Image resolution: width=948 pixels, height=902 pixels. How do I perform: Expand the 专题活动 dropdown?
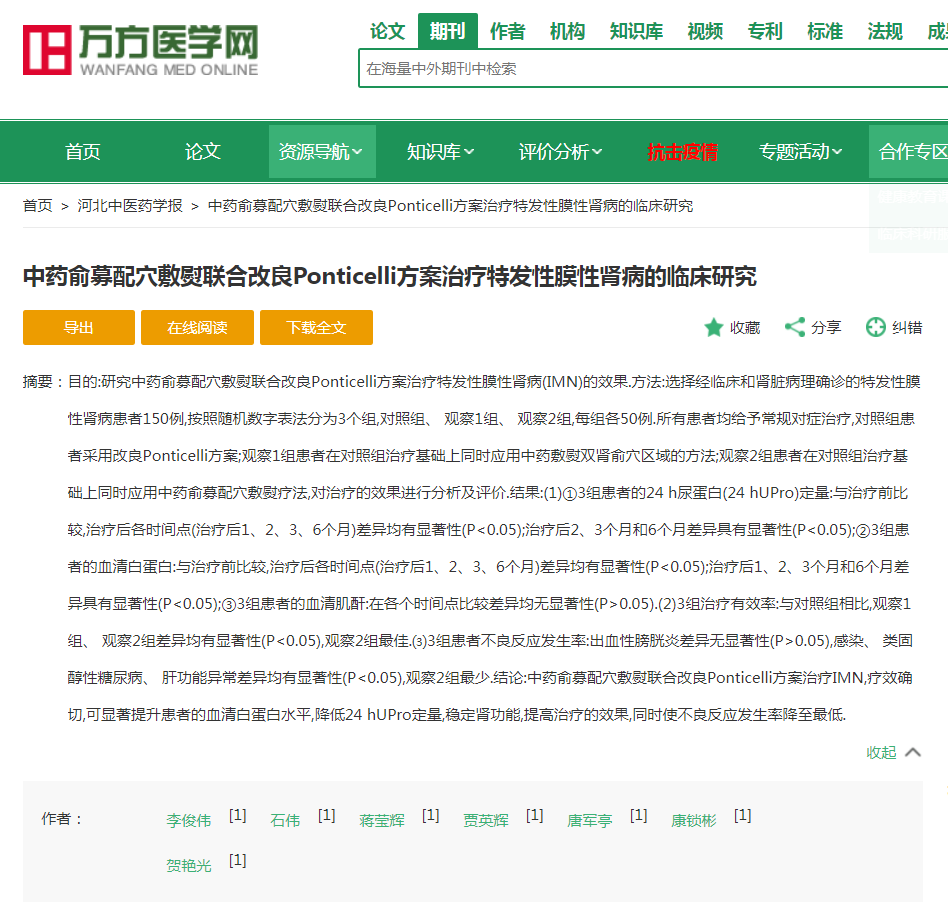pos(800,152)
